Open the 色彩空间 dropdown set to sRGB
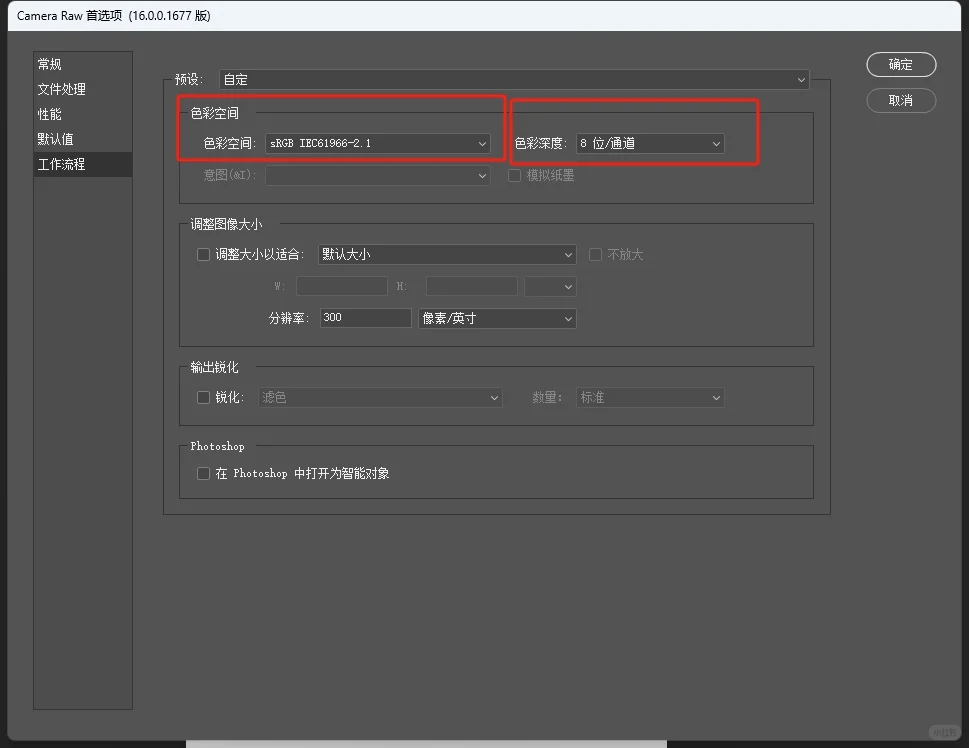This screenshot has width=969, height=748. pyautogui.click(x=378, y=143)
